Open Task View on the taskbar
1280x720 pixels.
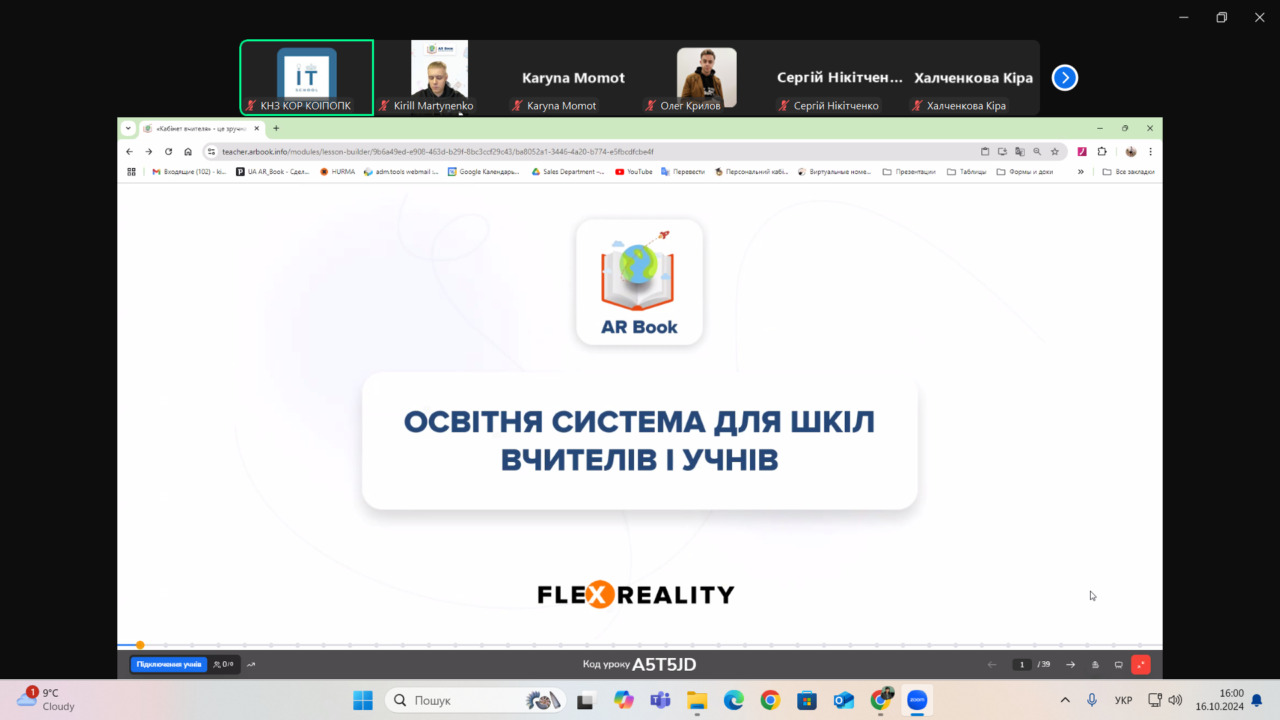coord(587,700)
